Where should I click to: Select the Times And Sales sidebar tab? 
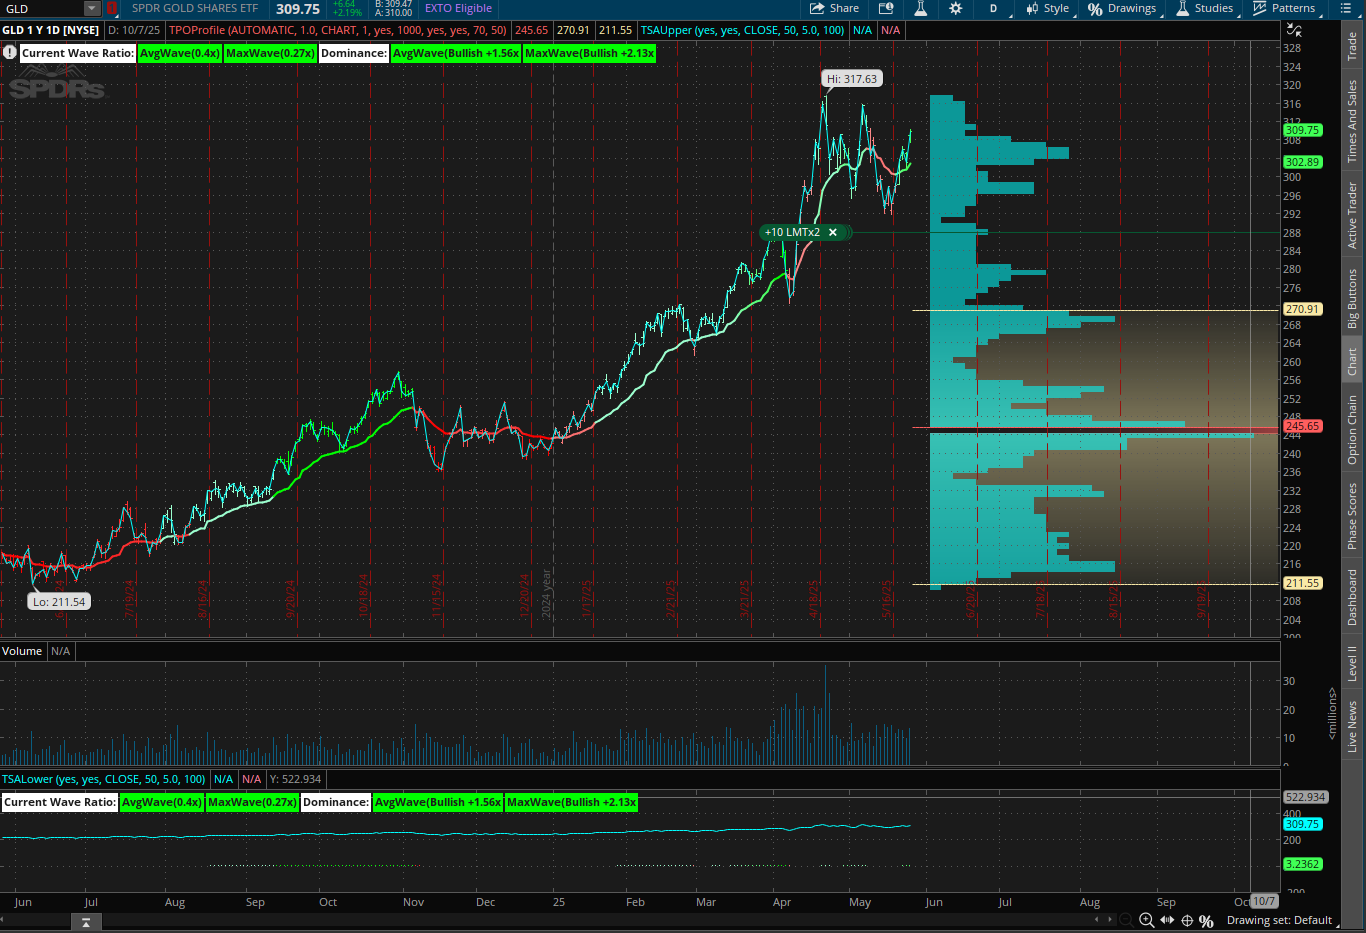(1352, 121)
